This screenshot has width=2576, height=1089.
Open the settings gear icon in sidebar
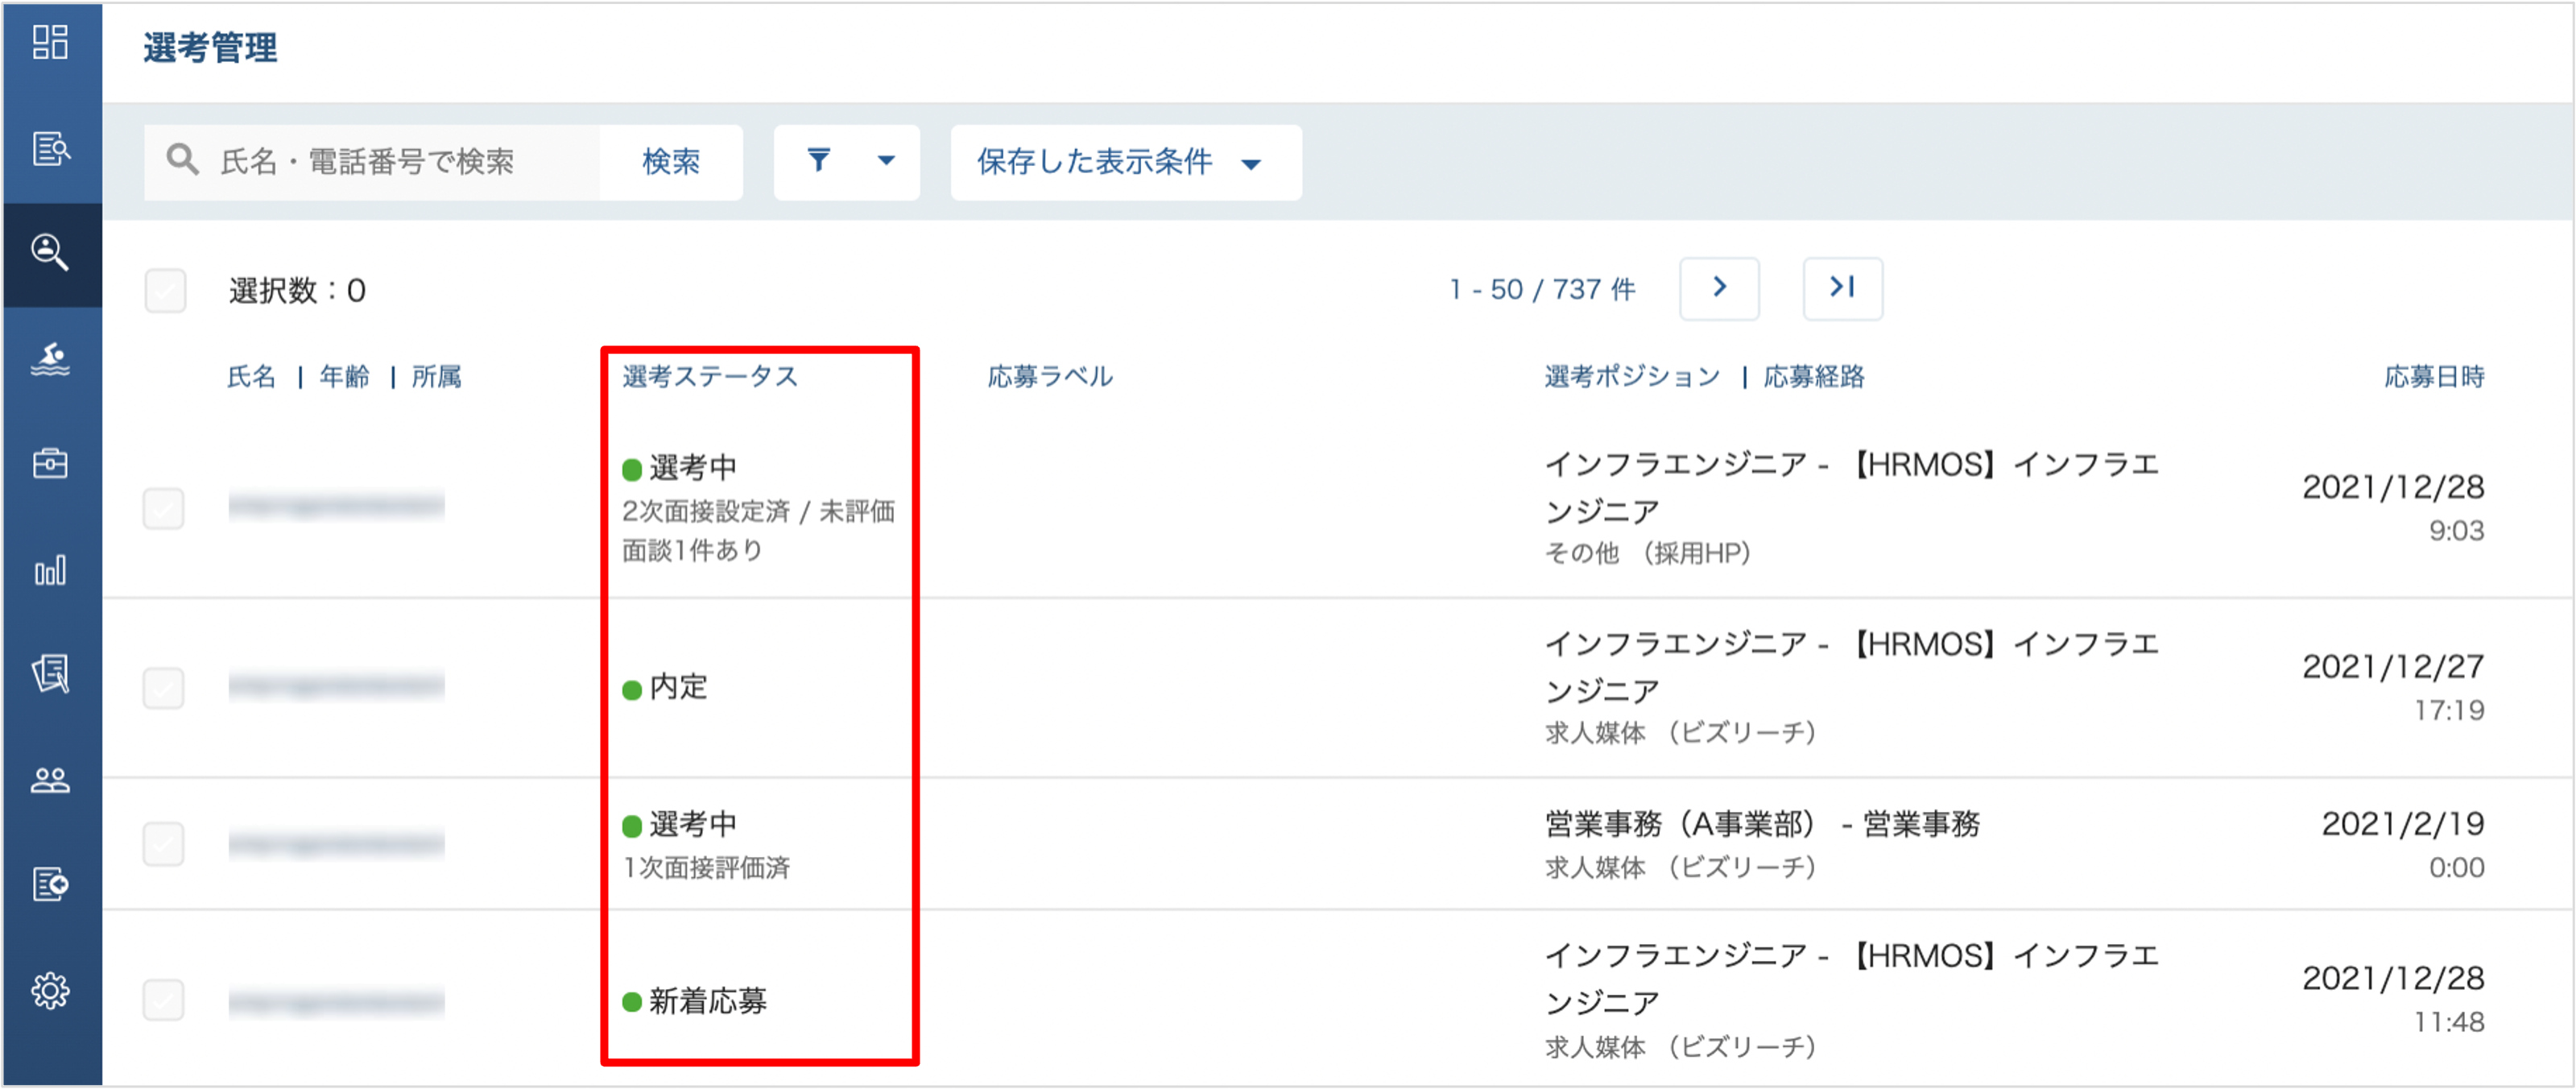(x=50, y=991)
